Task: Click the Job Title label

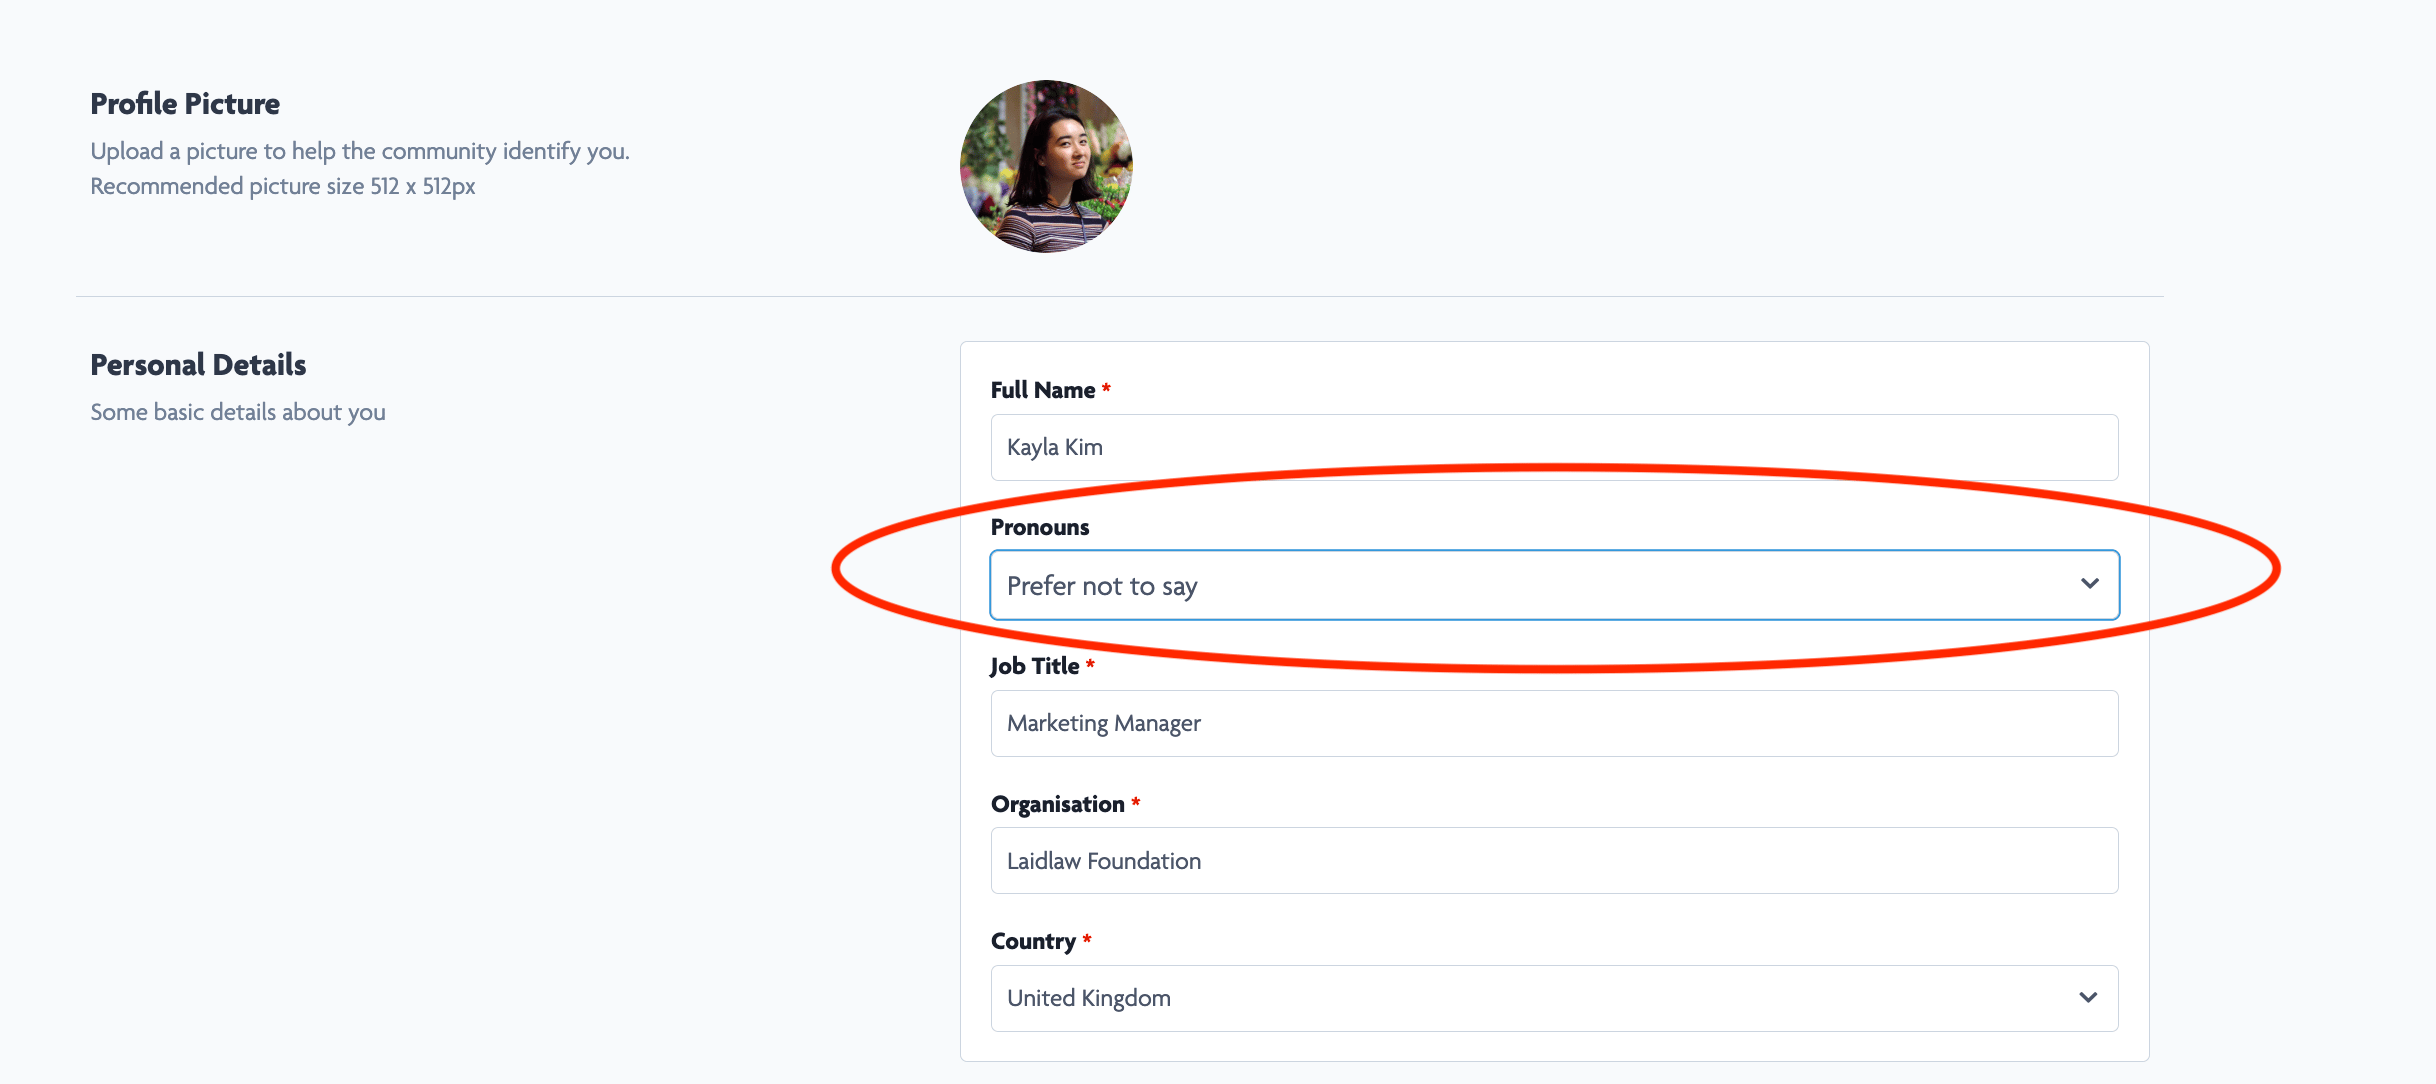Action: click(1034, 666)
